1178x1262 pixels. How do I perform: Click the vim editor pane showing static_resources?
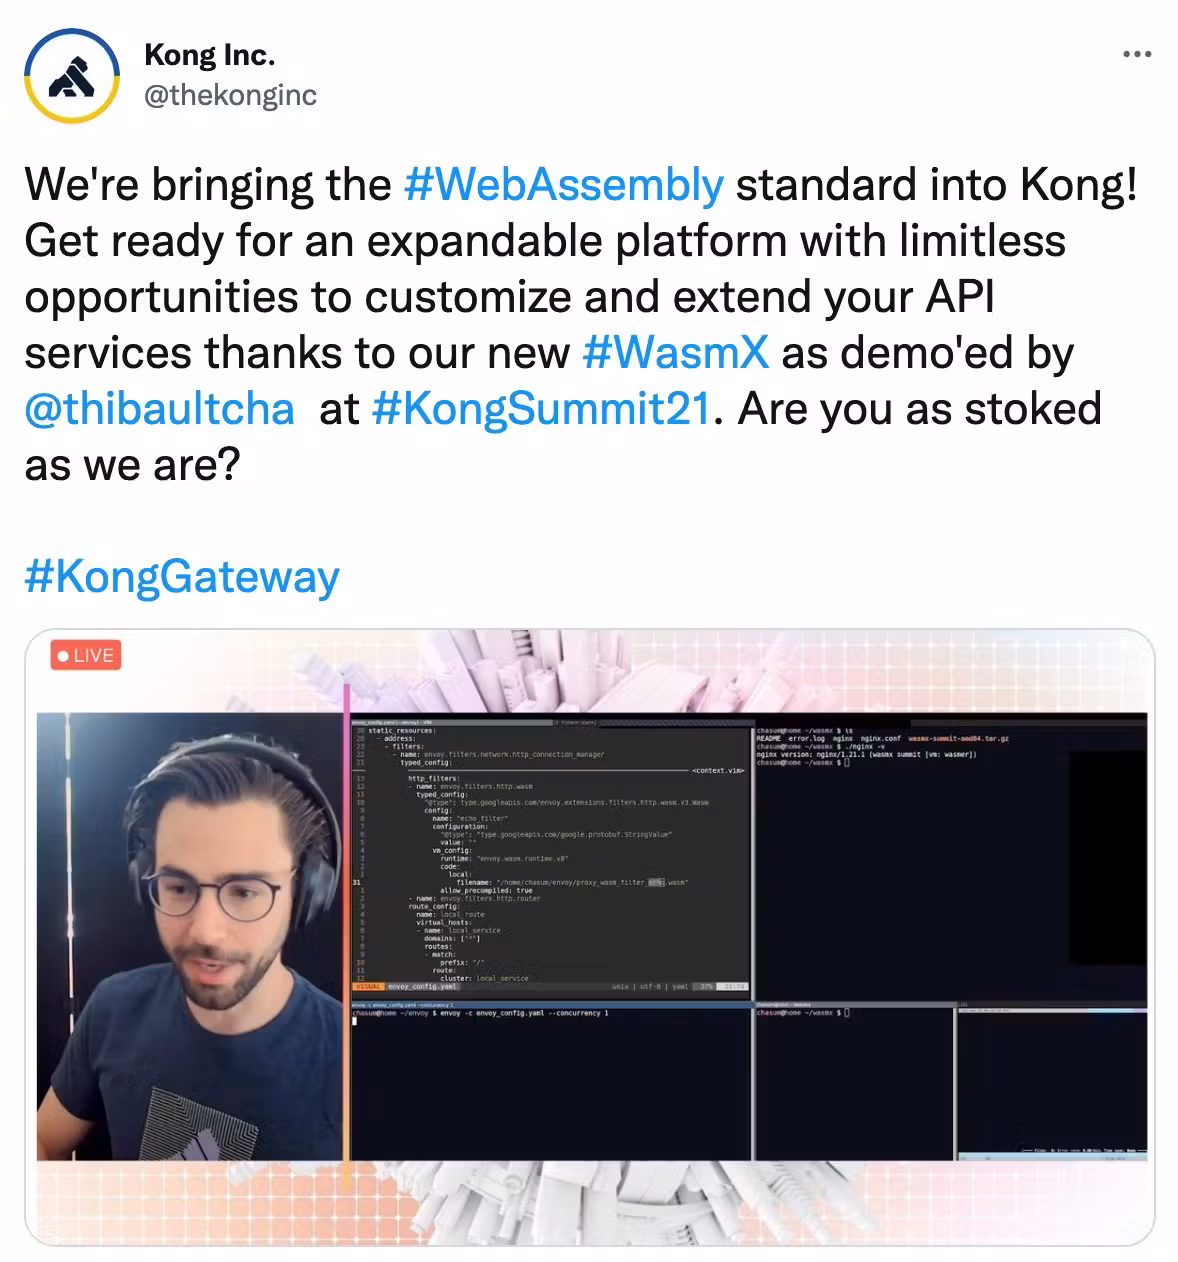point(550,855)
